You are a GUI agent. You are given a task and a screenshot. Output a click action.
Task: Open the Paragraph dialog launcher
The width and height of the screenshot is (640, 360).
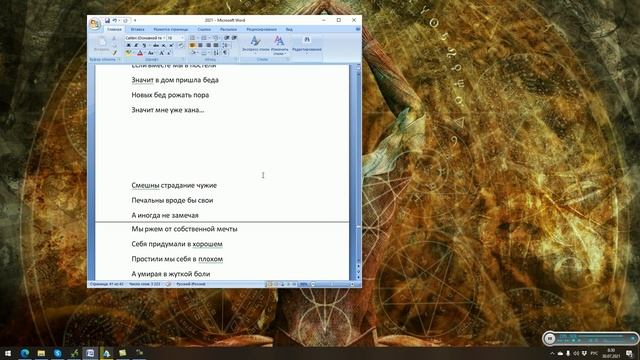pyautogui.click(x=236, y=59)
